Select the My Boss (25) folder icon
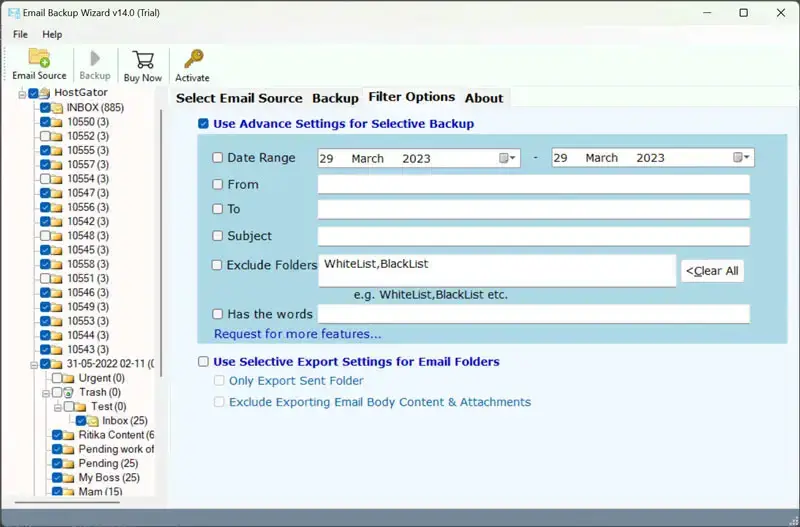Image resolution: width=800 pixels, height=527 pixels. tap(70, 478)
